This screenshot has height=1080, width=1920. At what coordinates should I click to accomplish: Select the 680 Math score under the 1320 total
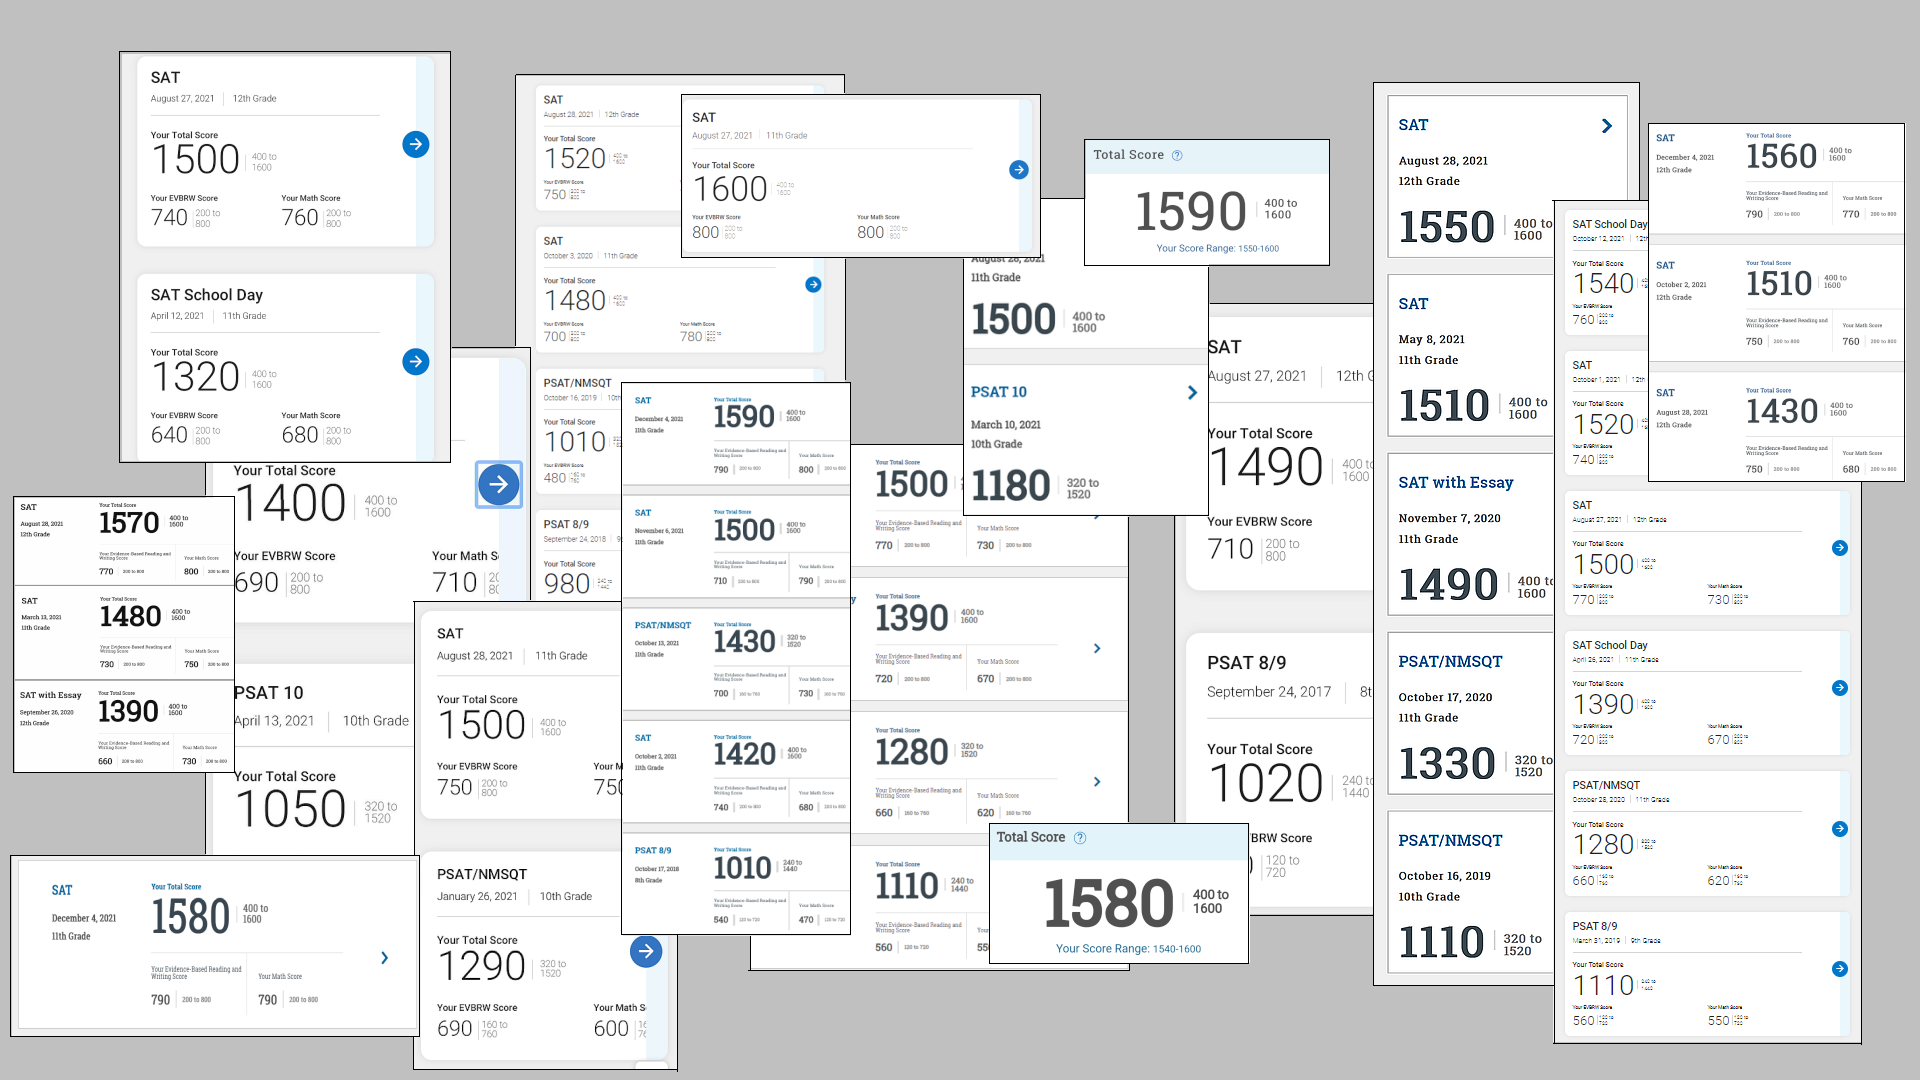[300, 435]
